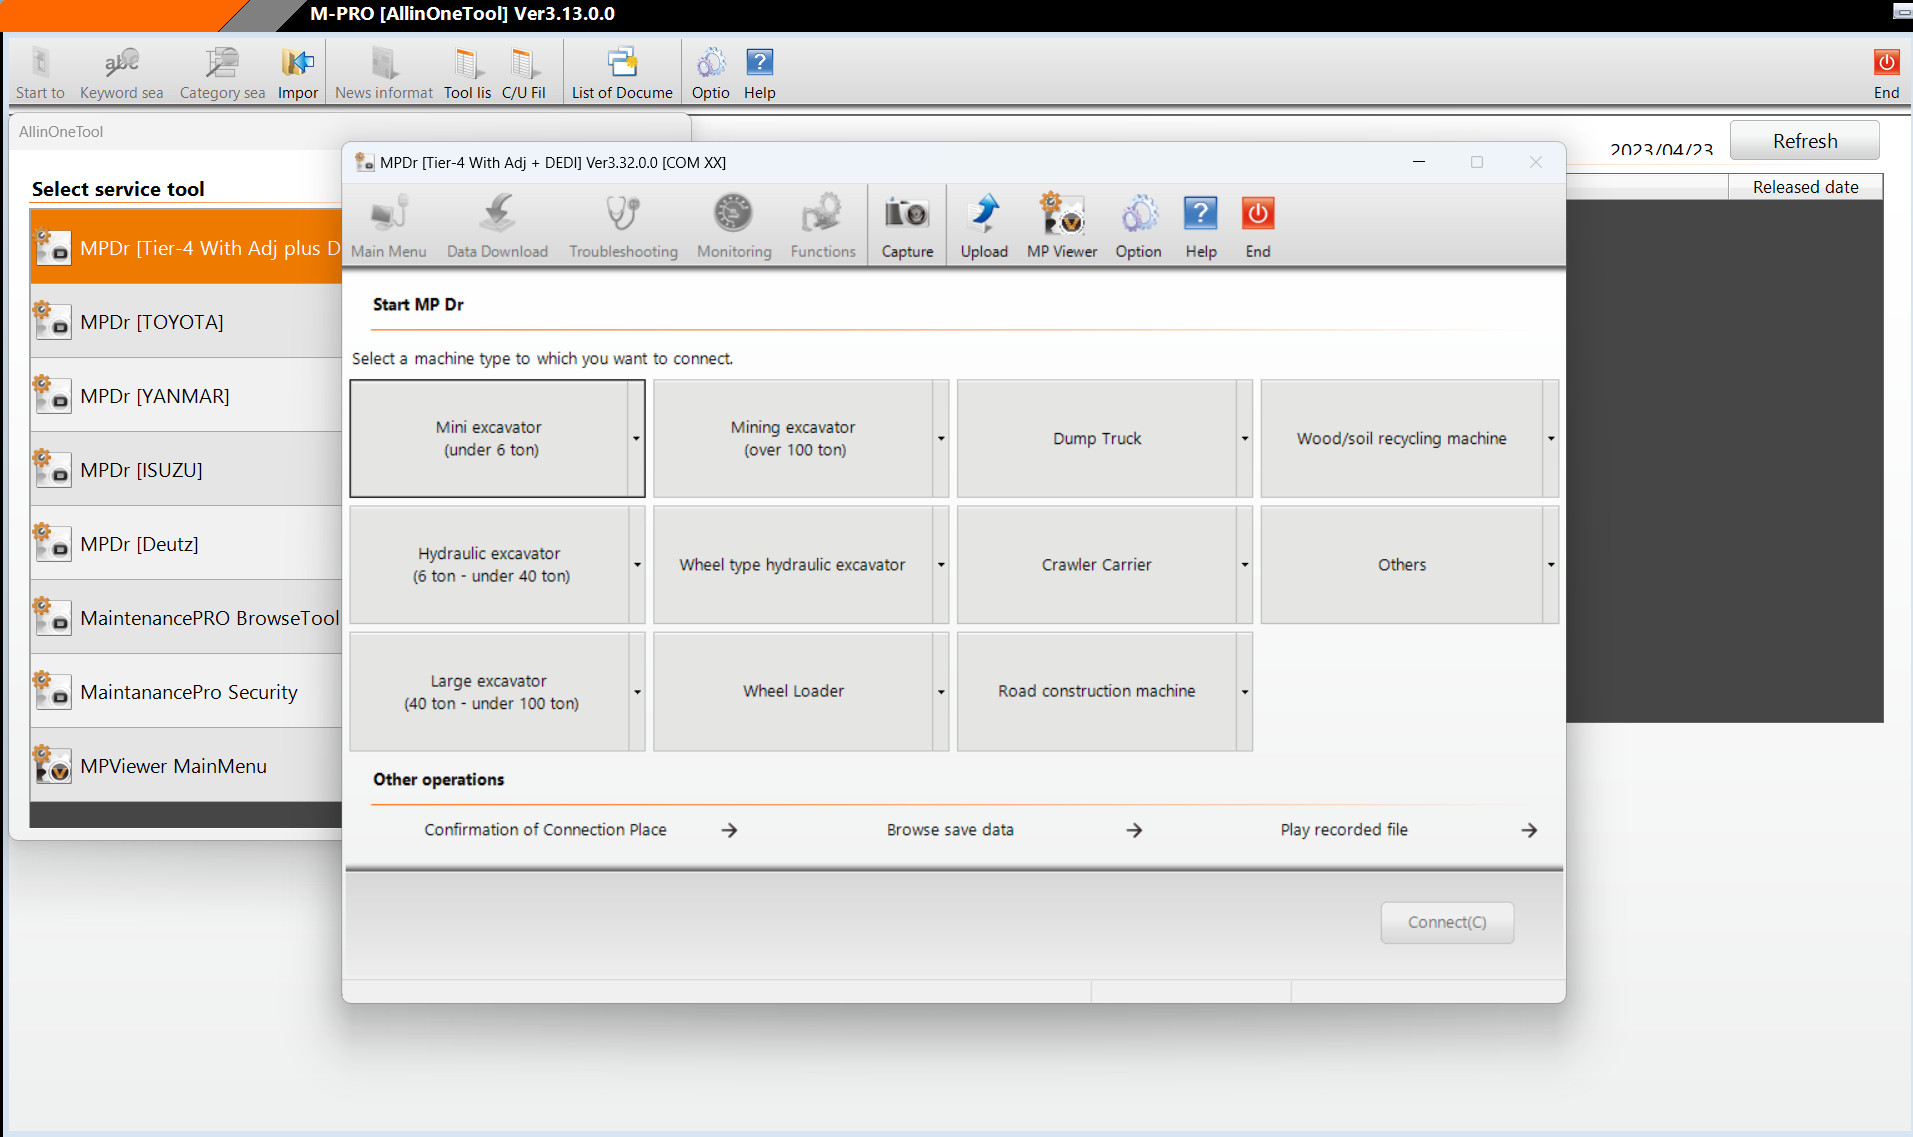The image size is (1913, 1137).
Task: Choose Others machine type
Action: click(1402, 564)
